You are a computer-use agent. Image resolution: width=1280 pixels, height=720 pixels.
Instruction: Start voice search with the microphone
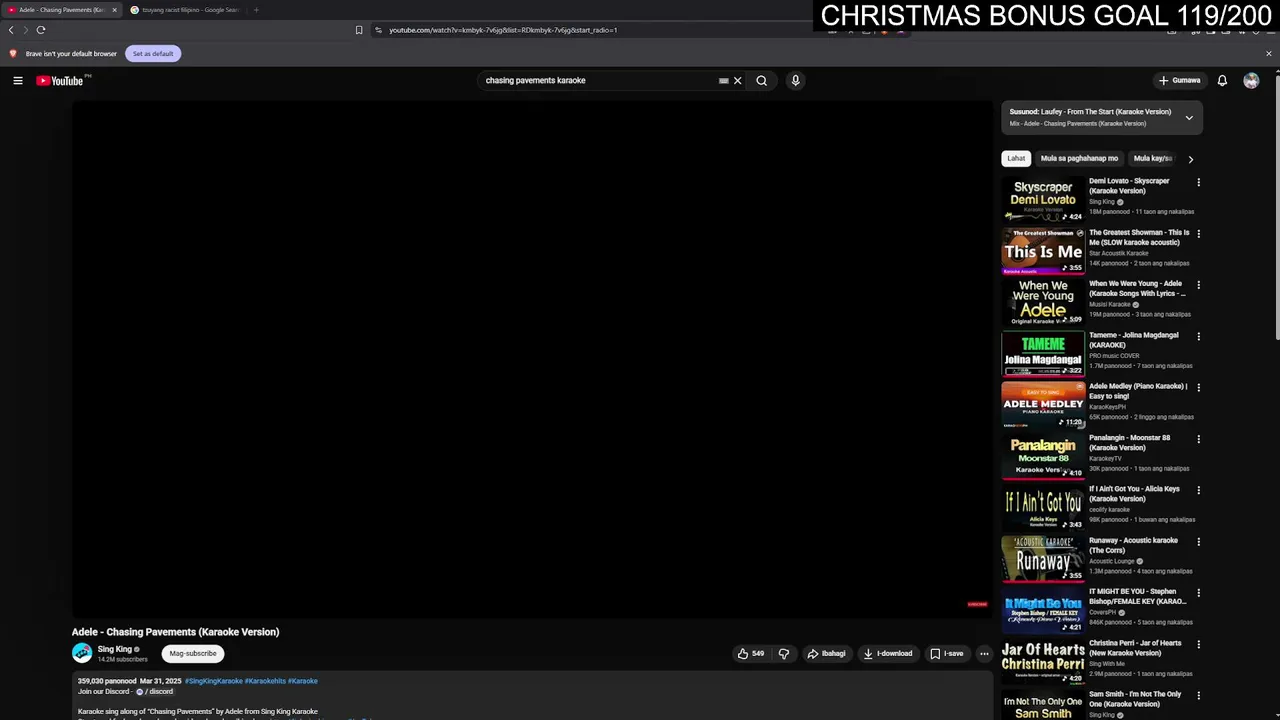pyautogui.click(x=796, y=80)
